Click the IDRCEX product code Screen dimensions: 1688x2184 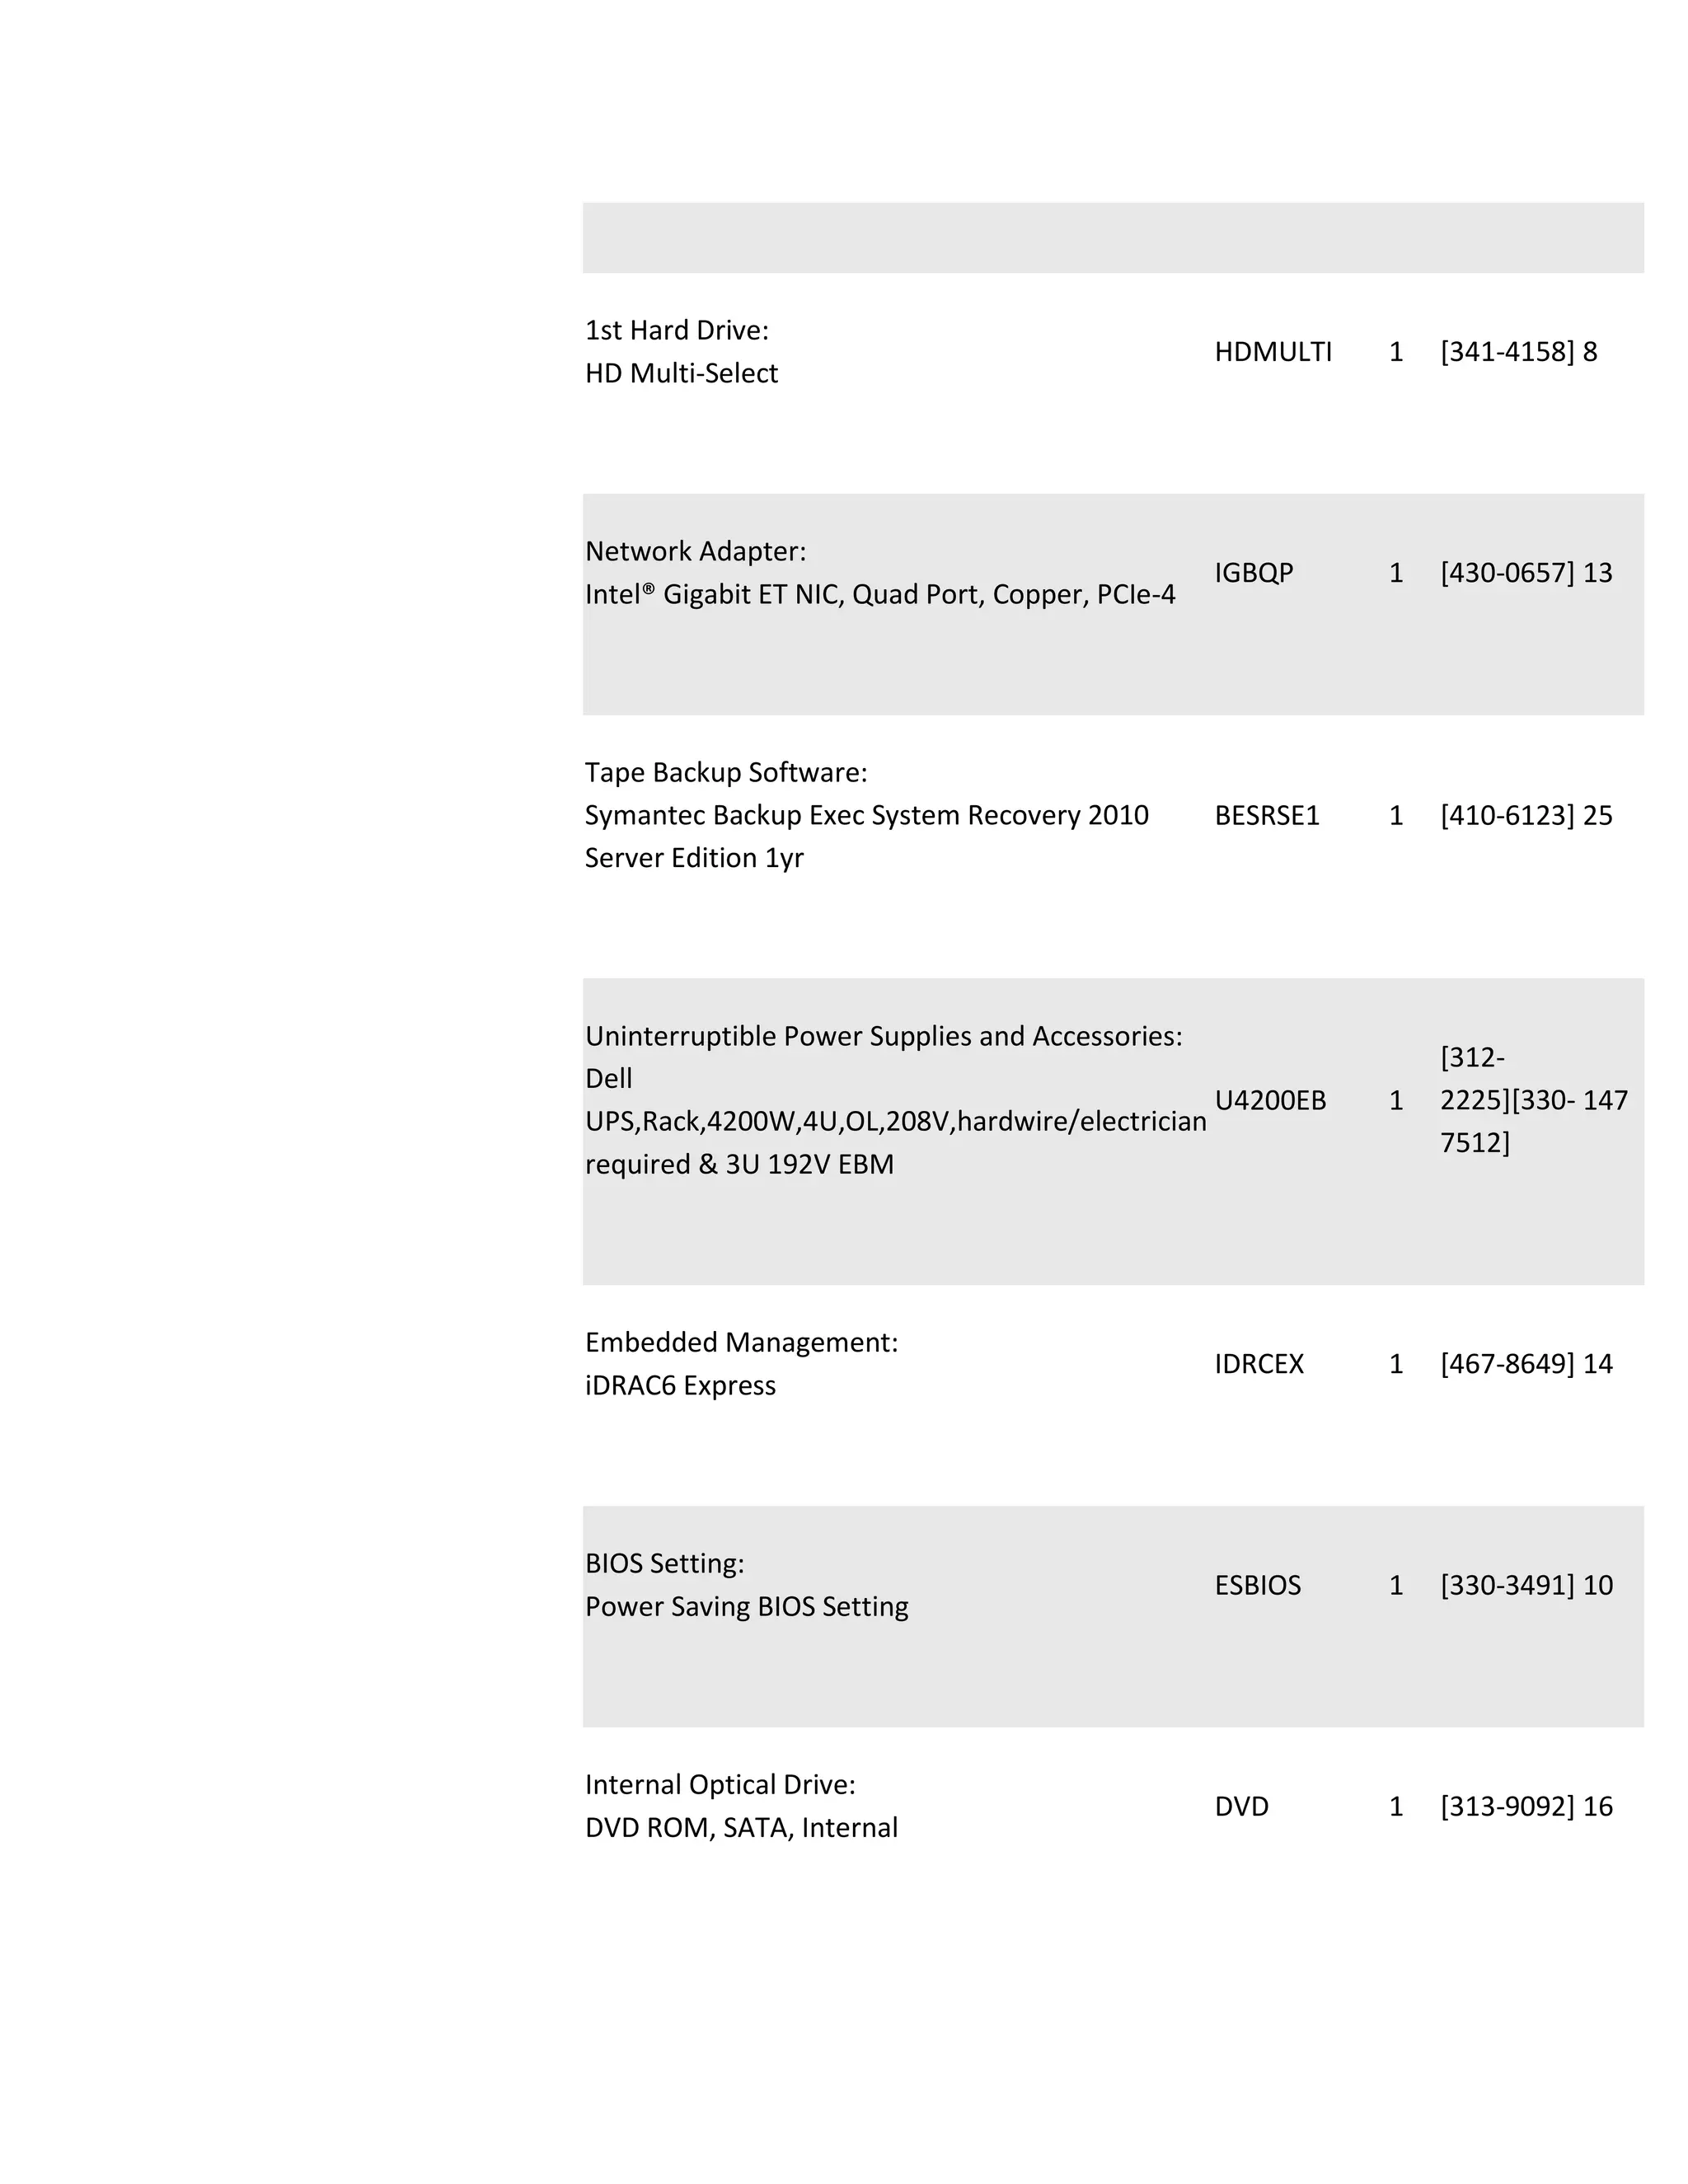[1259, 1364]
